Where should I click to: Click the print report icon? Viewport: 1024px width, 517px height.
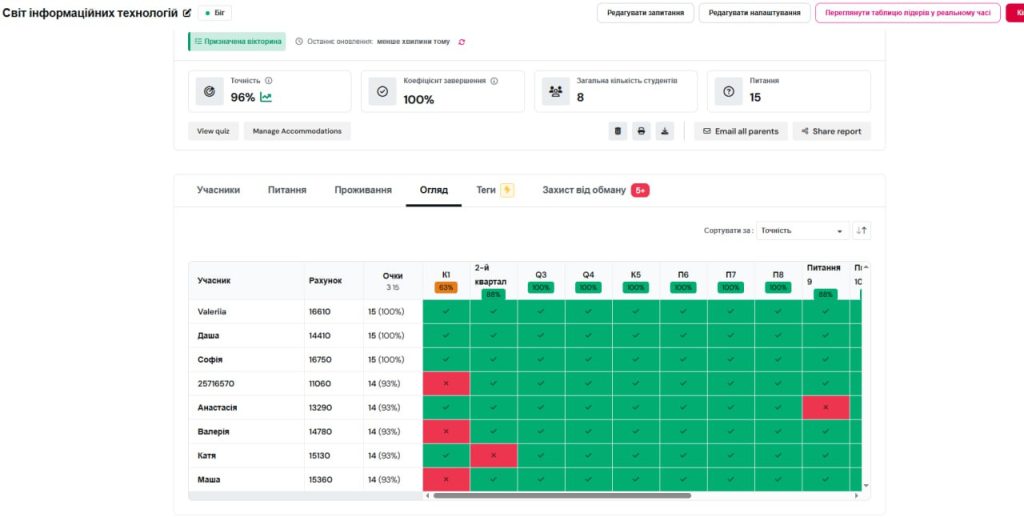[641, 131]
